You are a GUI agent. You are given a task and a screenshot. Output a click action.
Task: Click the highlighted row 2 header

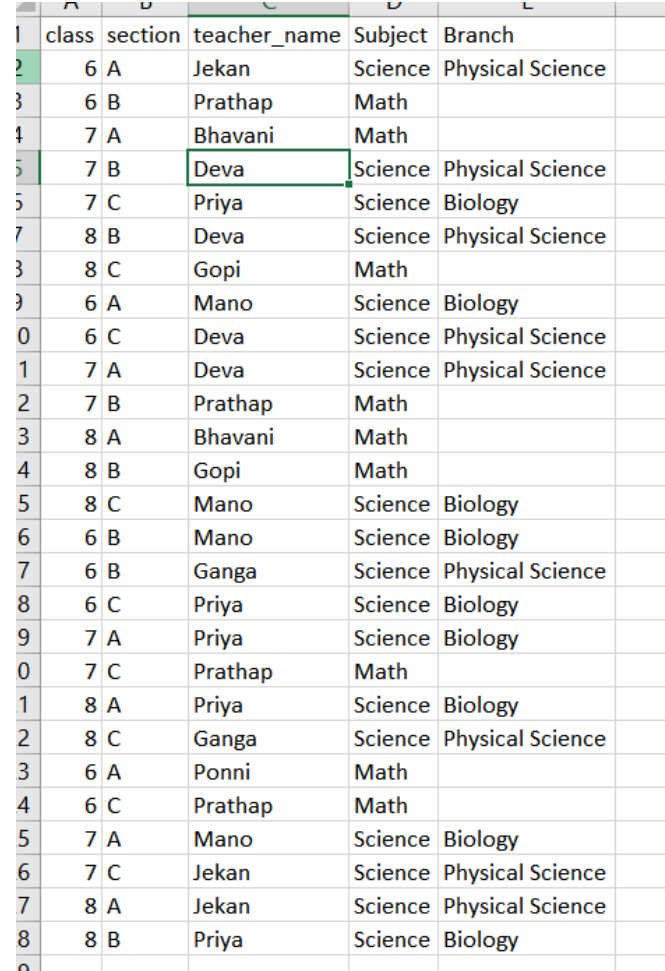click(20, 69)
